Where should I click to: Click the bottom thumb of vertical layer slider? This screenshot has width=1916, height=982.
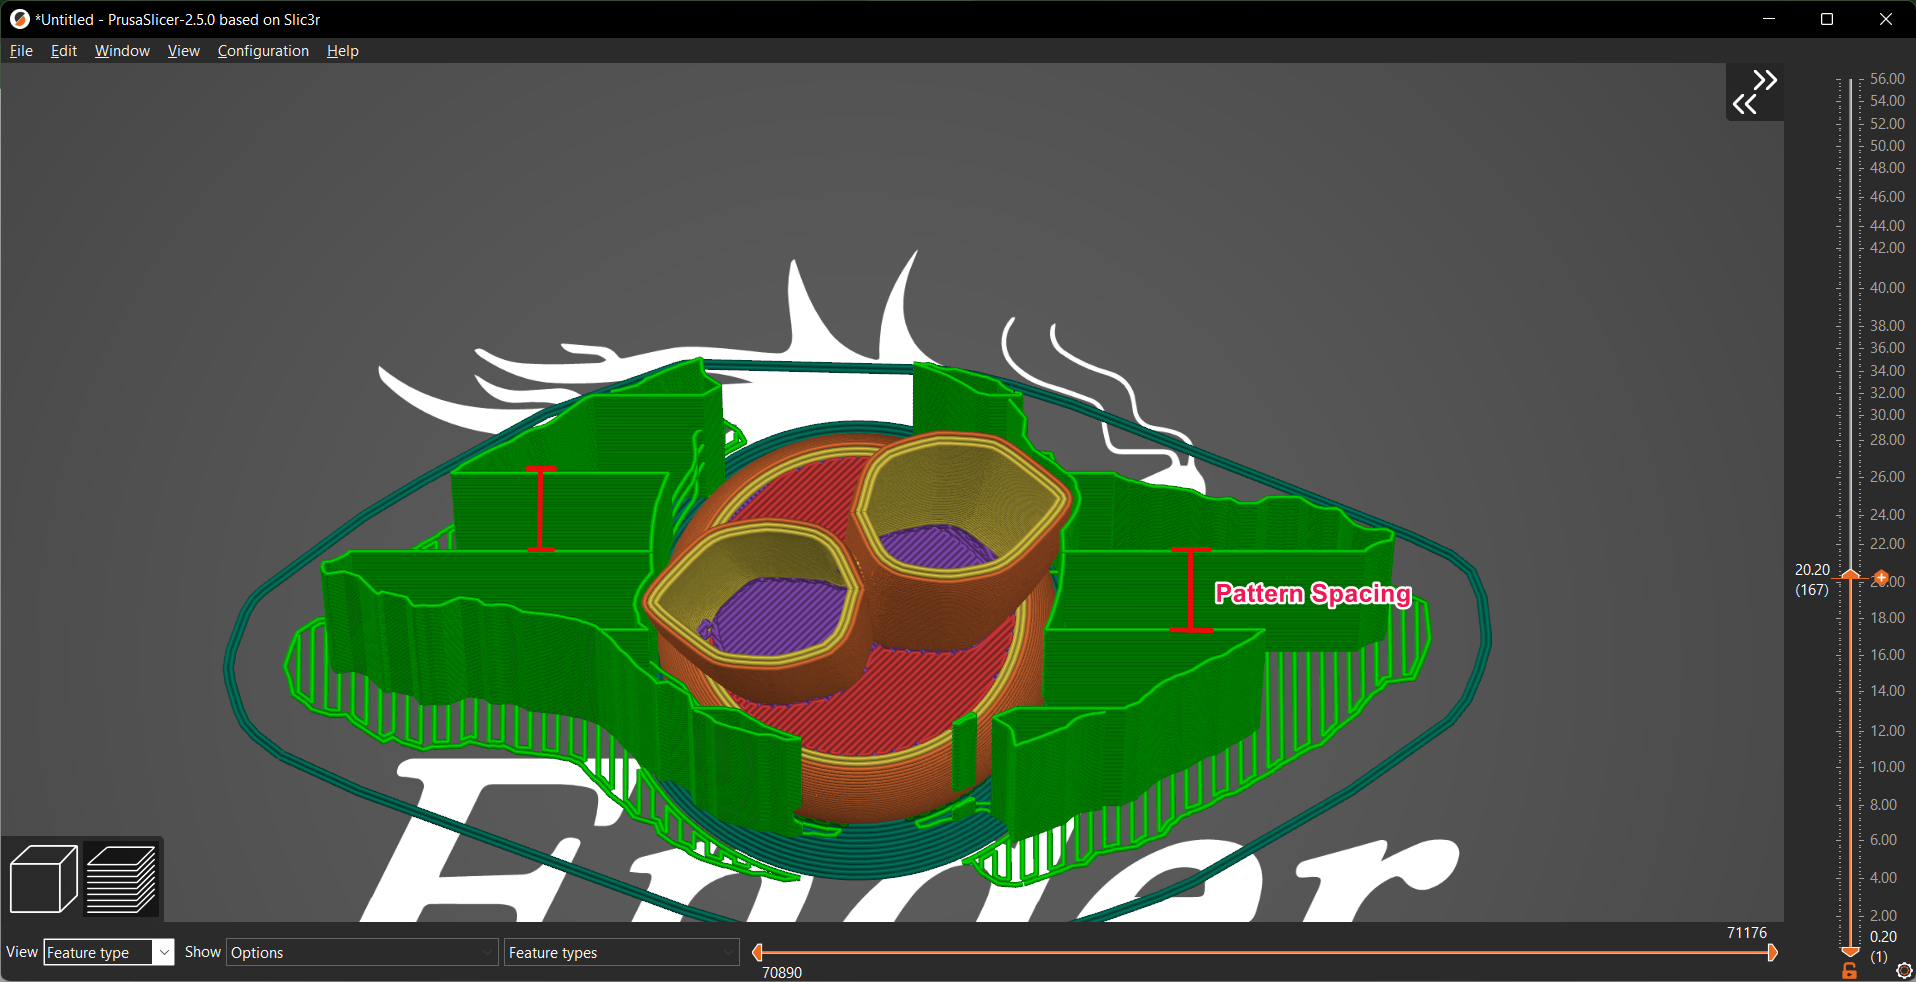(1851, 952)
